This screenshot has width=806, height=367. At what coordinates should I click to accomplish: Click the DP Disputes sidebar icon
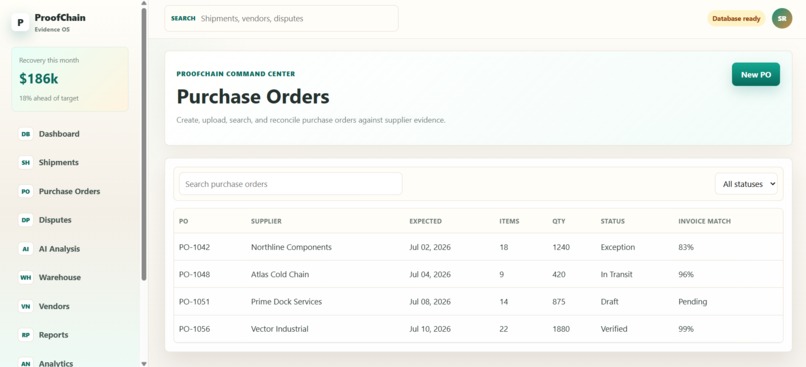coord(25,220)
